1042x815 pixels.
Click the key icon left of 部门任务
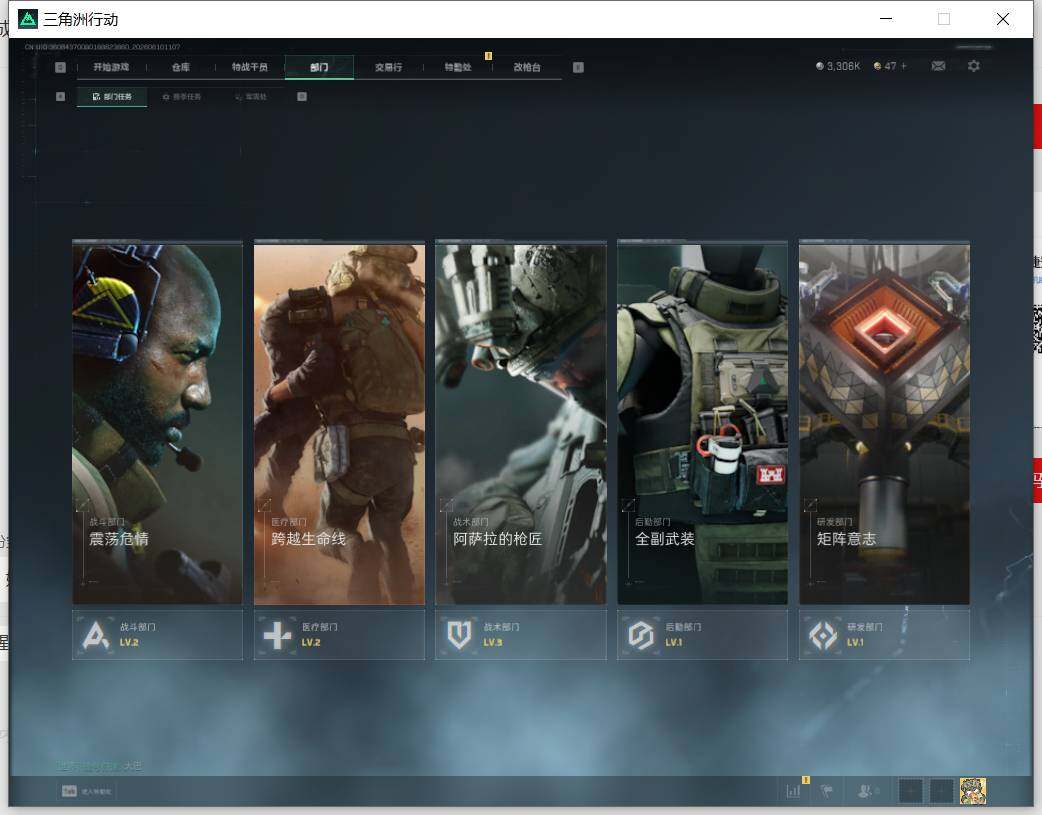(60, 96)
